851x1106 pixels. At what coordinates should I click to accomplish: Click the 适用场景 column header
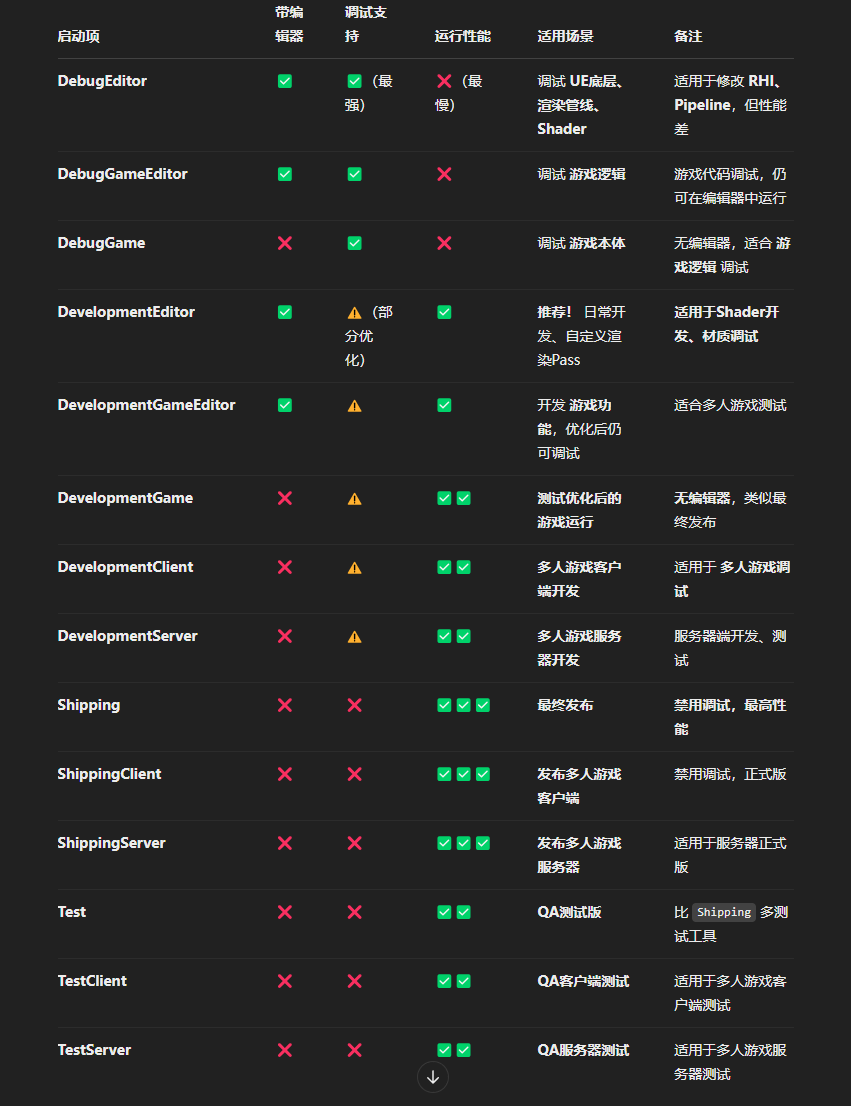click(x=565, y=36)
